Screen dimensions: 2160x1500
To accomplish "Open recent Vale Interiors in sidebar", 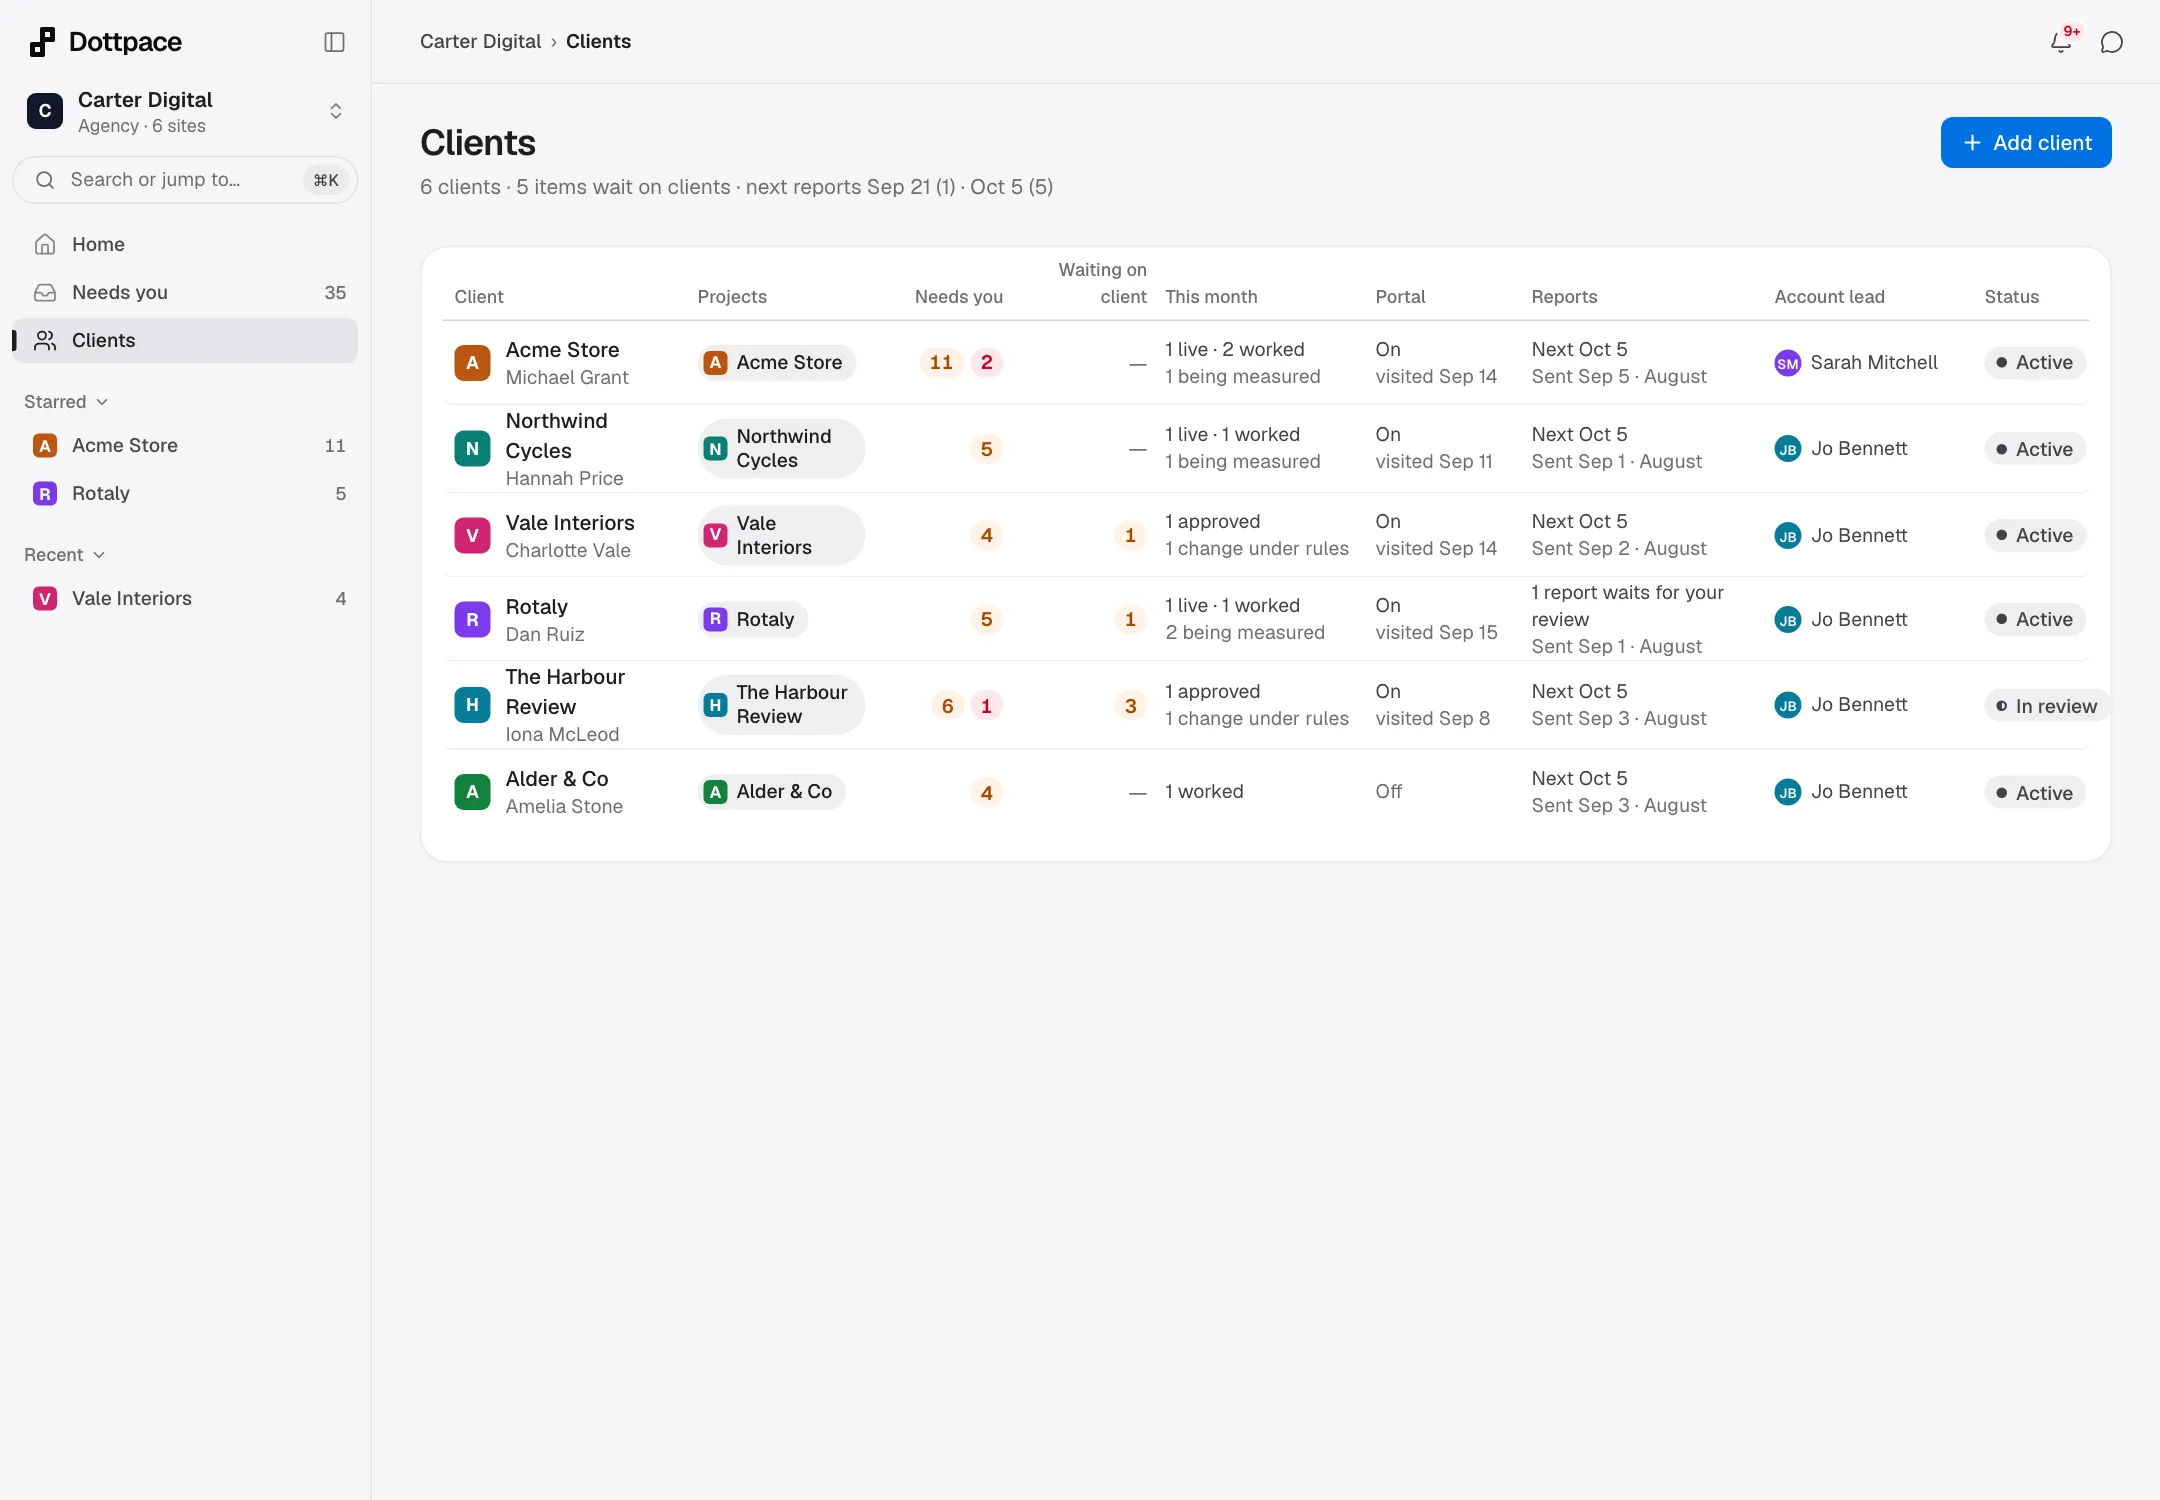I will coord(185,598).
